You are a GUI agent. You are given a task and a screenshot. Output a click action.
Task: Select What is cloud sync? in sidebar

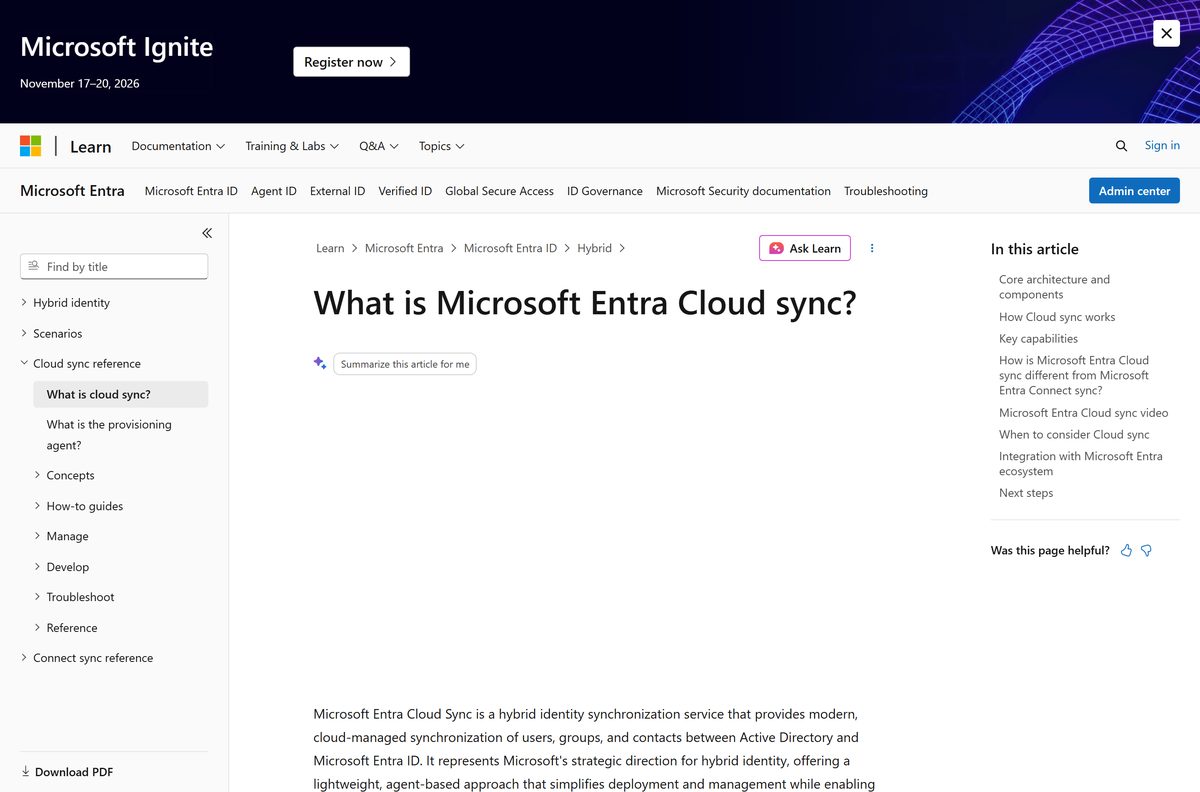click(120, 394)
